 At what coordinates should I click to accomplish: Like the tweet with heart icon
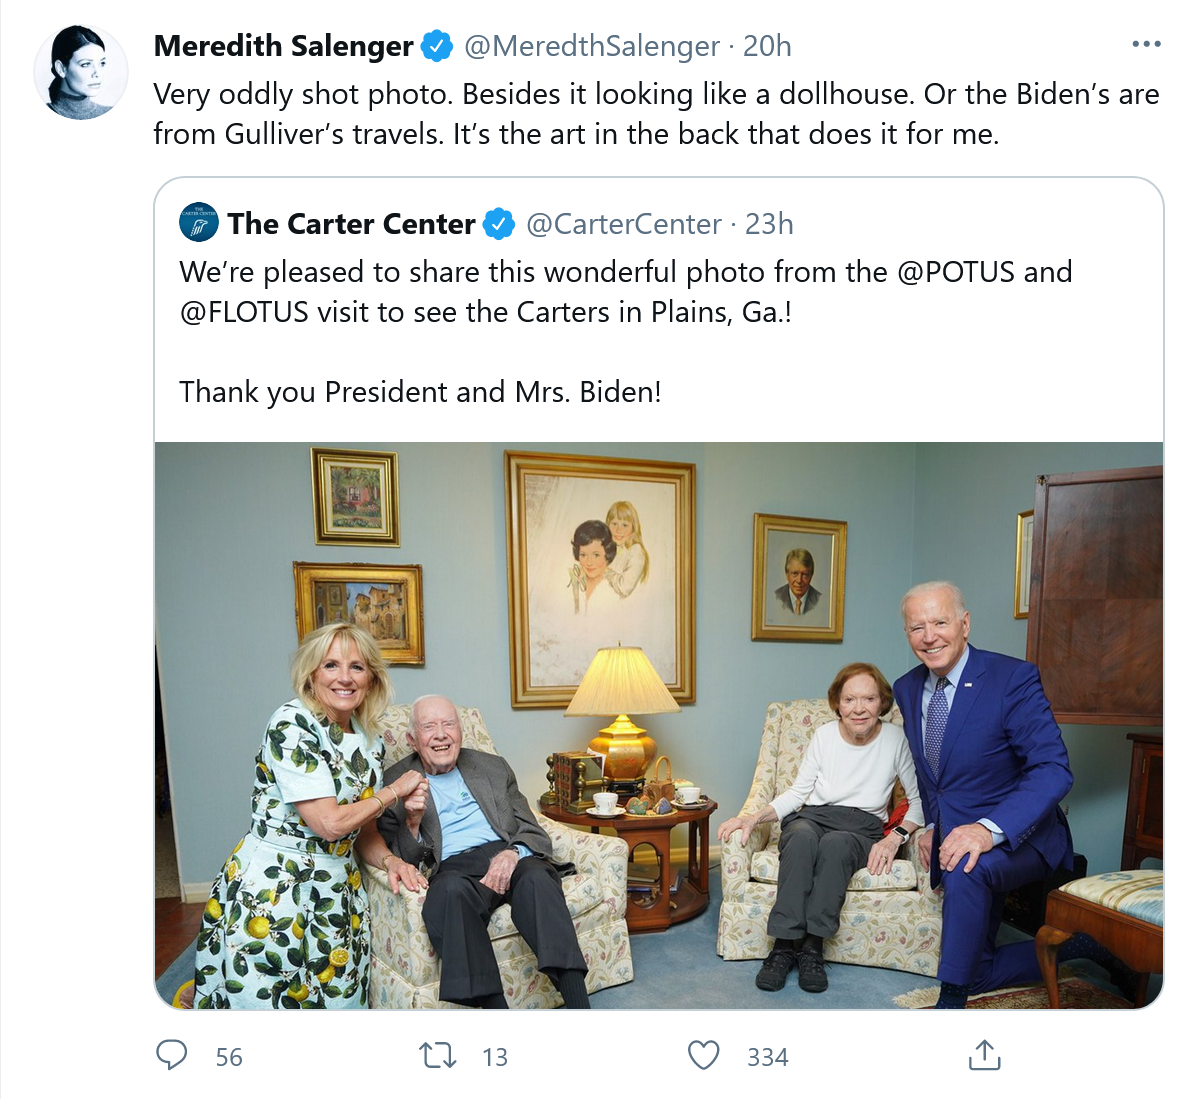[x=703, y=1056]
